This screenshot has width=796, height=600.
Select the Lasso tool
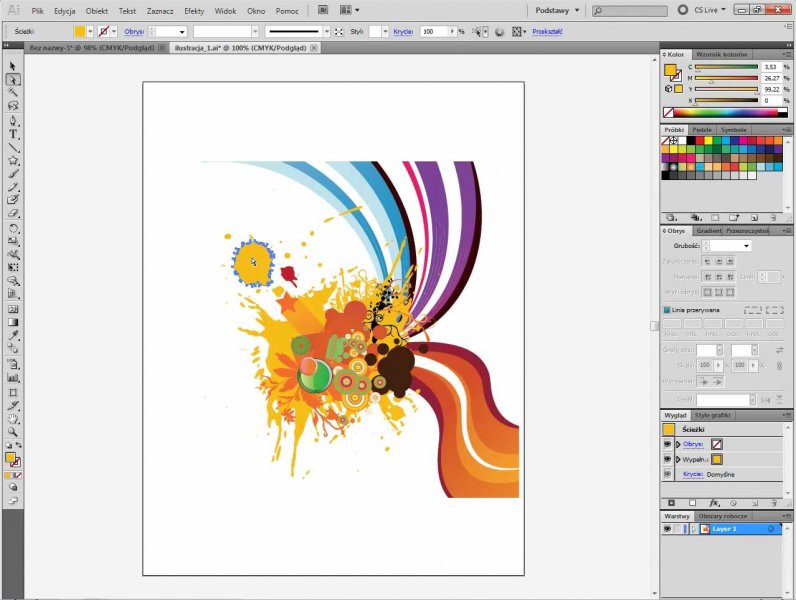pos(13,106)
